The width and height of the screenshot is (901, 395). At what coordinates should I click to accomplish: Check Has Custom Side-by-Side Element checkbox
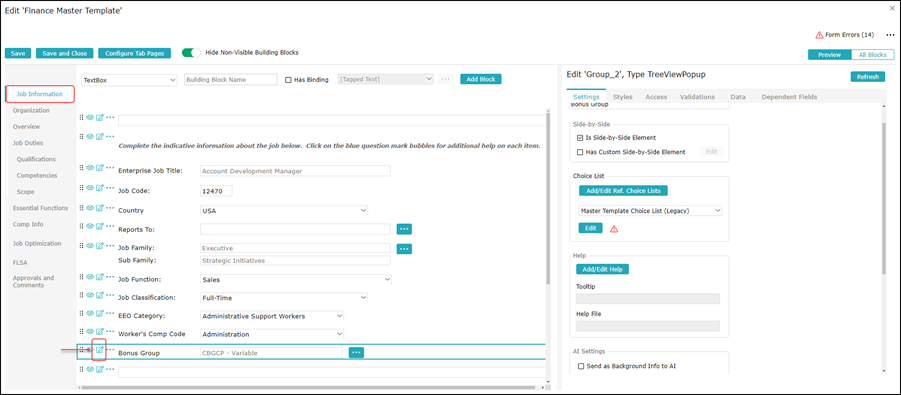click(580, 152)
